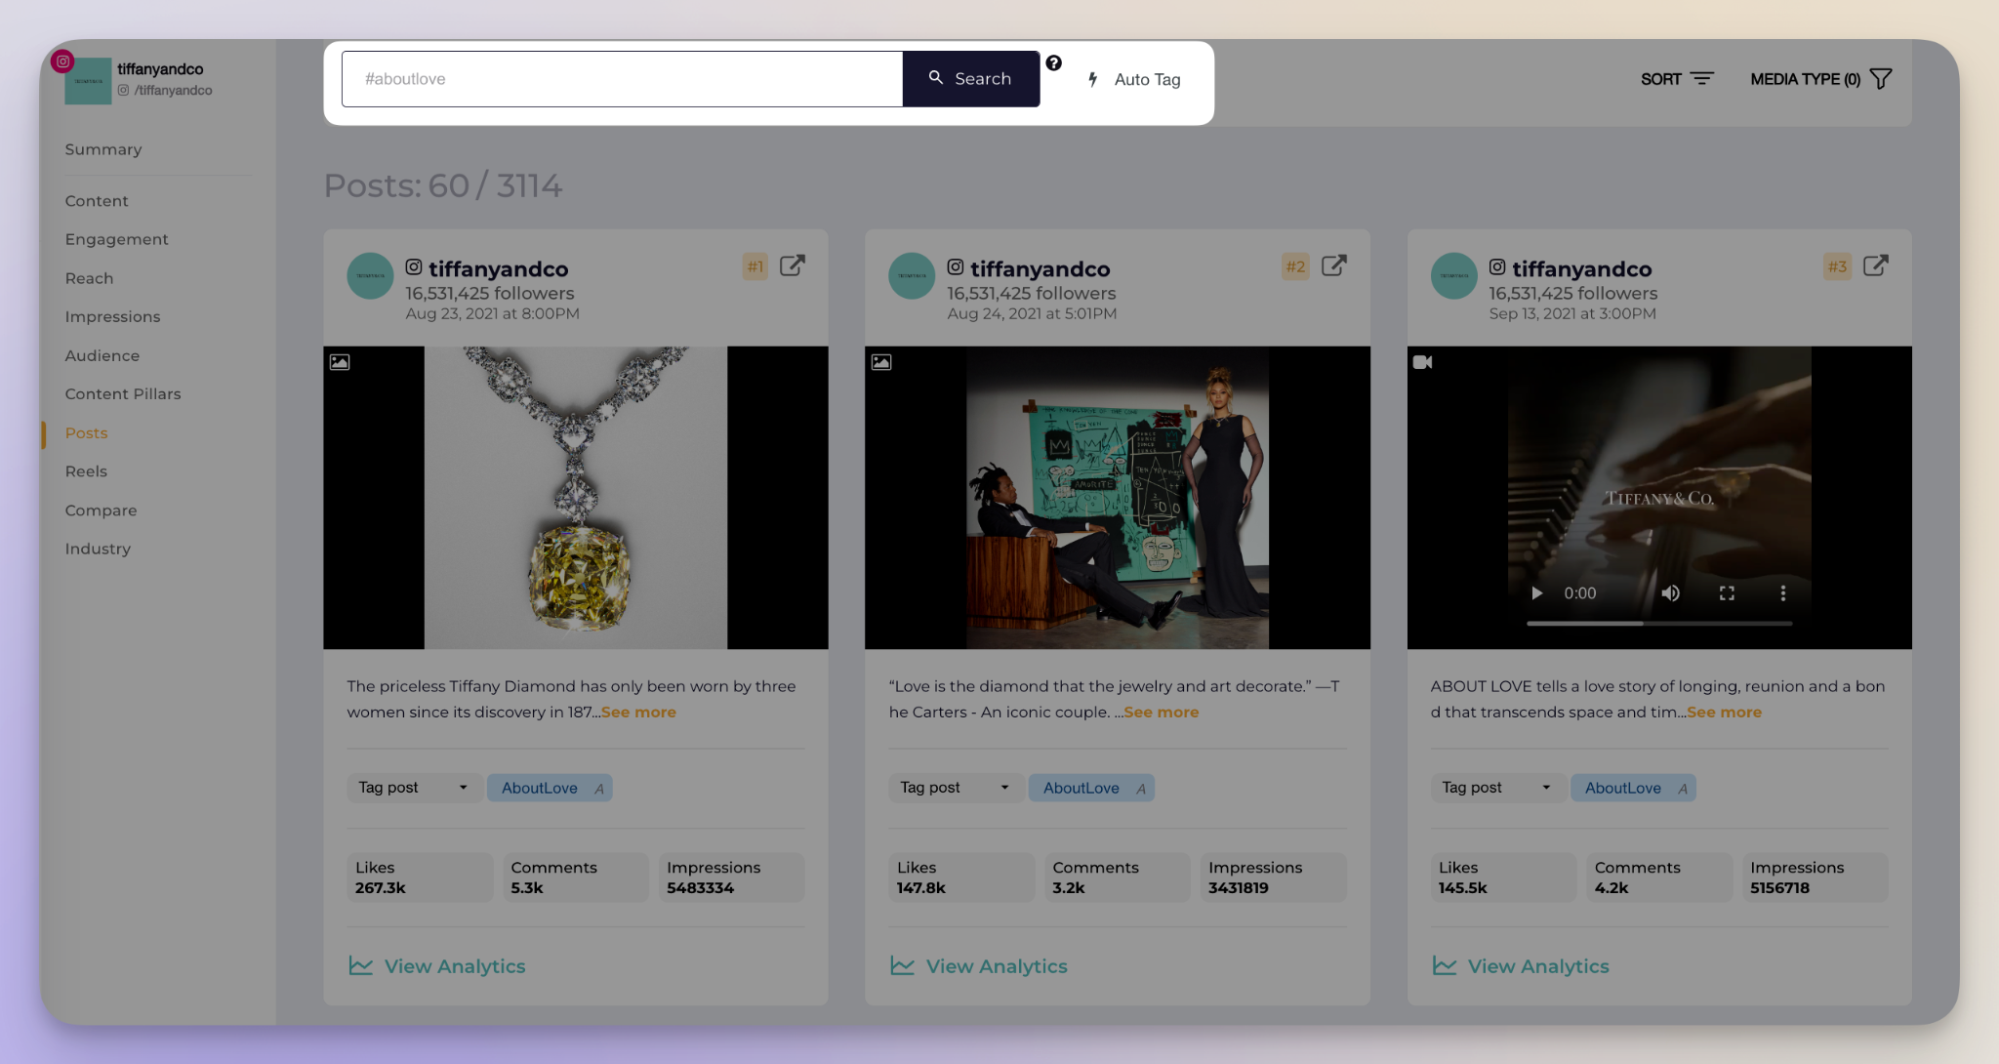Screen dimensions: 1999x1064
Task: Enter fullscreen on the piano video
Action: (x=1727, y=593)
